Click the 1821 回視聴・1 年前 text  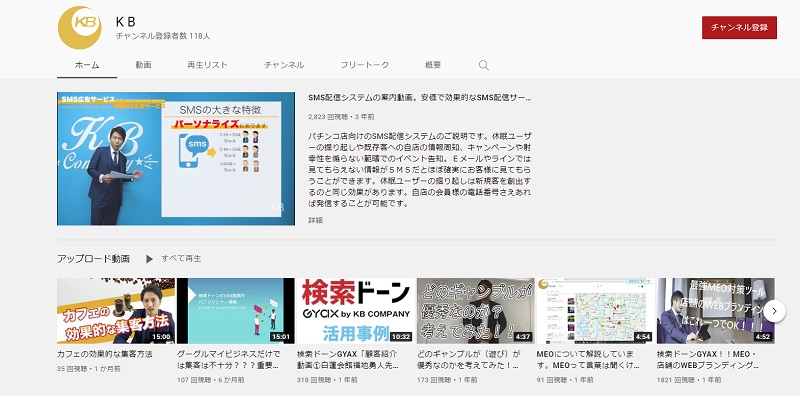pyautogui.click(x=689, y=380)
